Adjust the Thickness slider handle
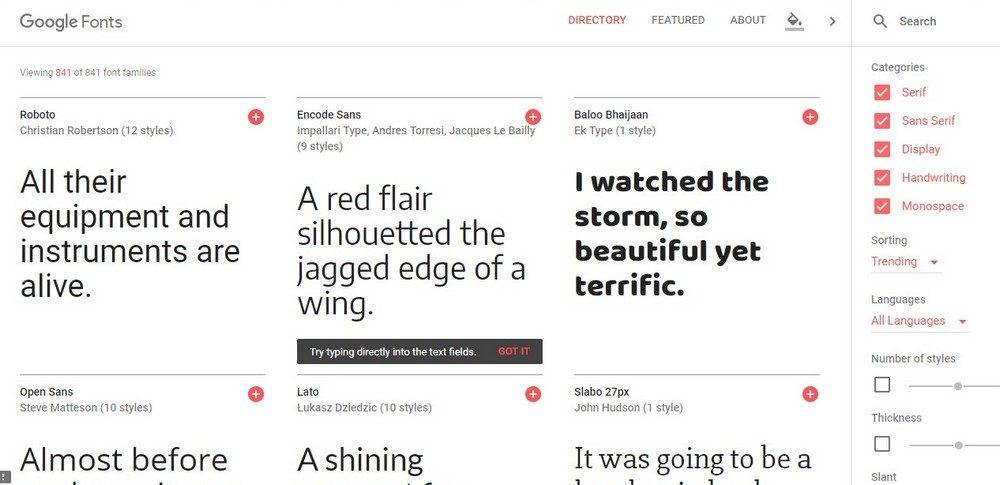The width and height of the screenshot is (1000, 485). [958, 445]
